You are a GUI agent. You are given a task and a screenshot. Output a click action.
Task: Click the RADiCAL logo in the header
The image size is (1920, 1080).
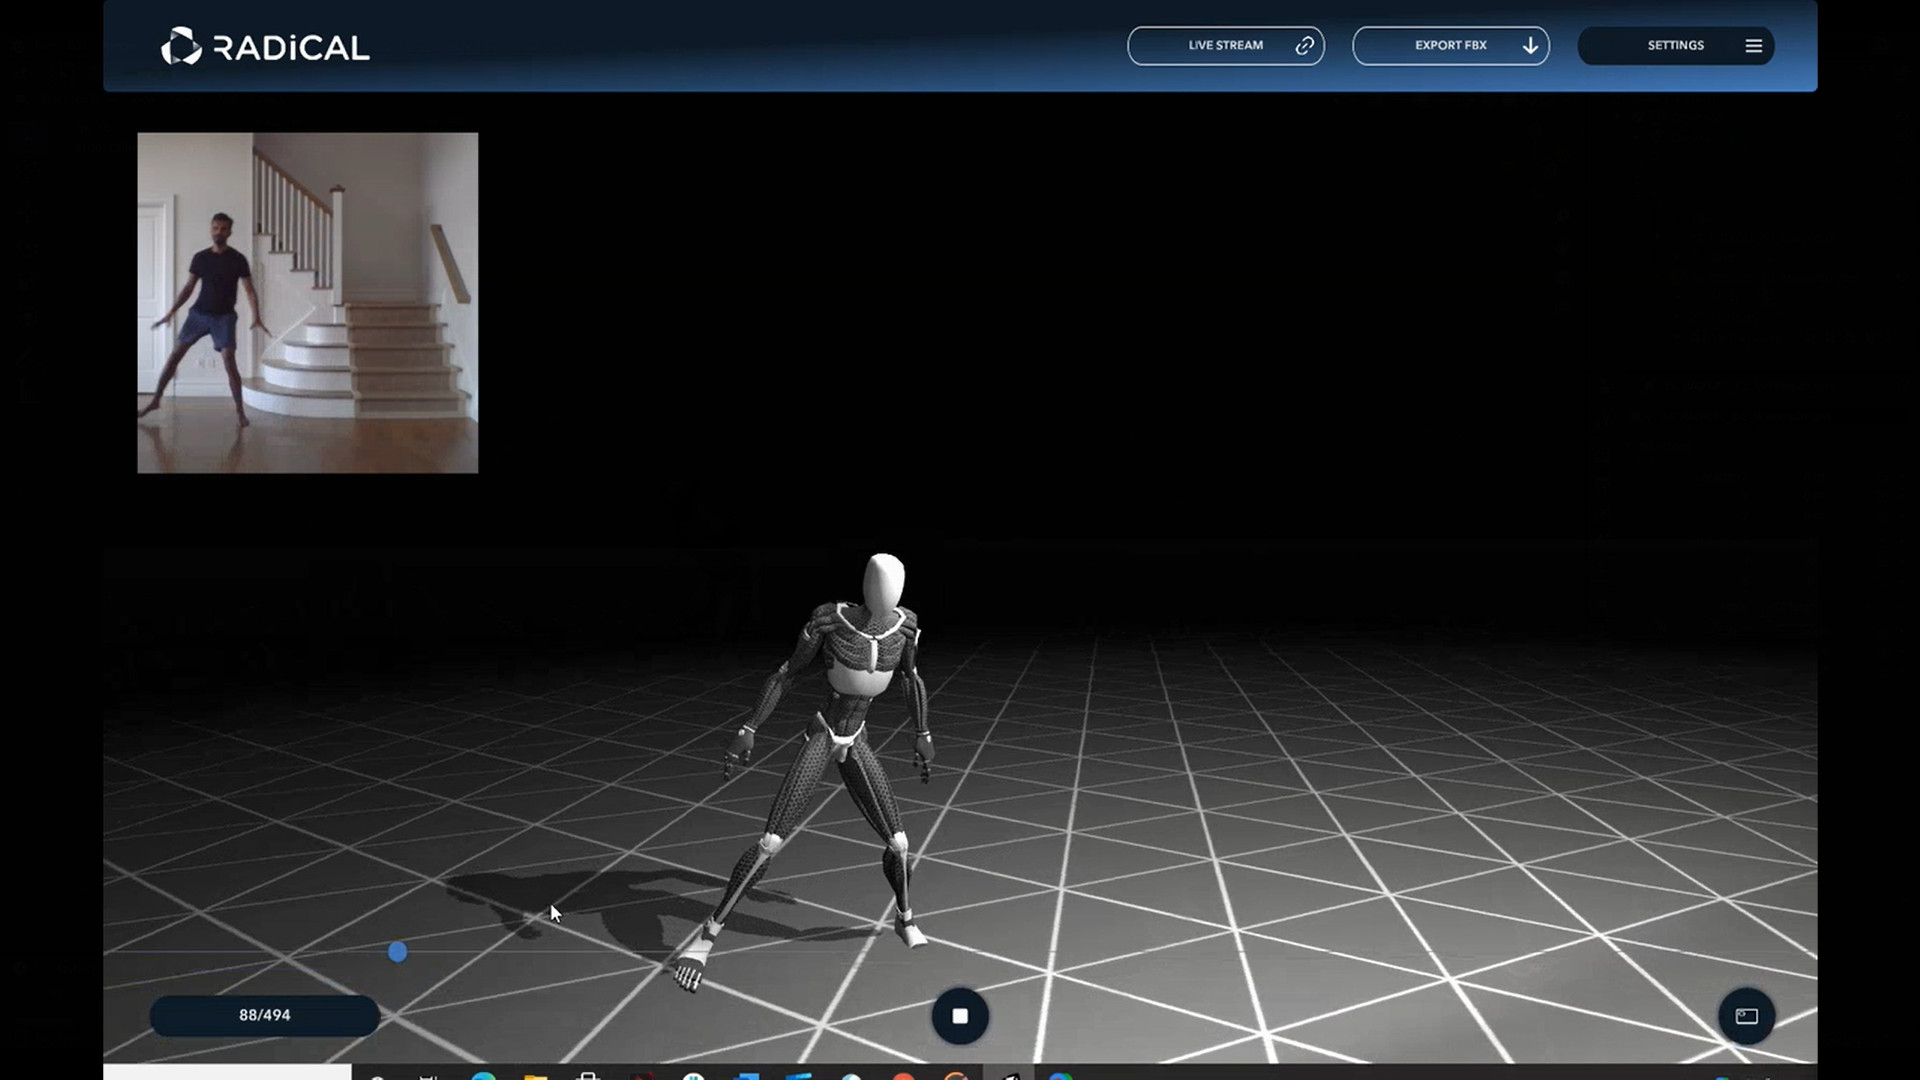pos(266,45)
